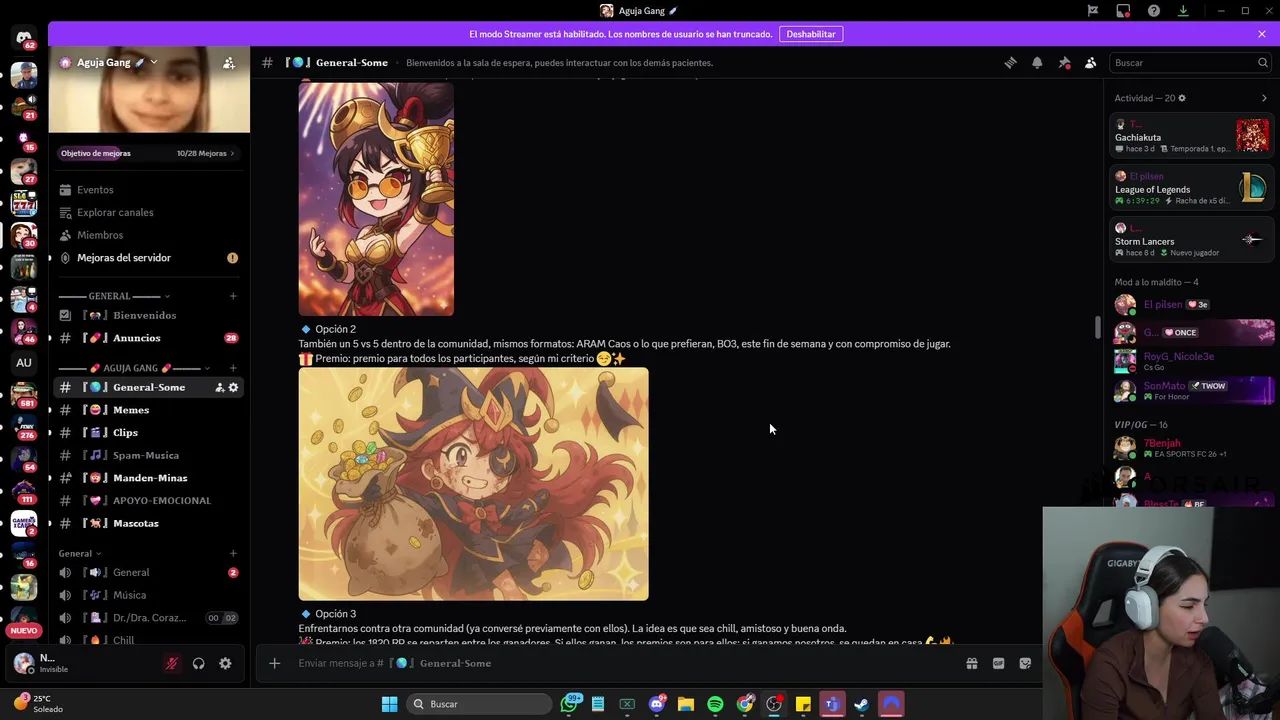Click the green download update icon
The width and height of the screenshot is (1280, 720).
click(x=1183, y=11)
